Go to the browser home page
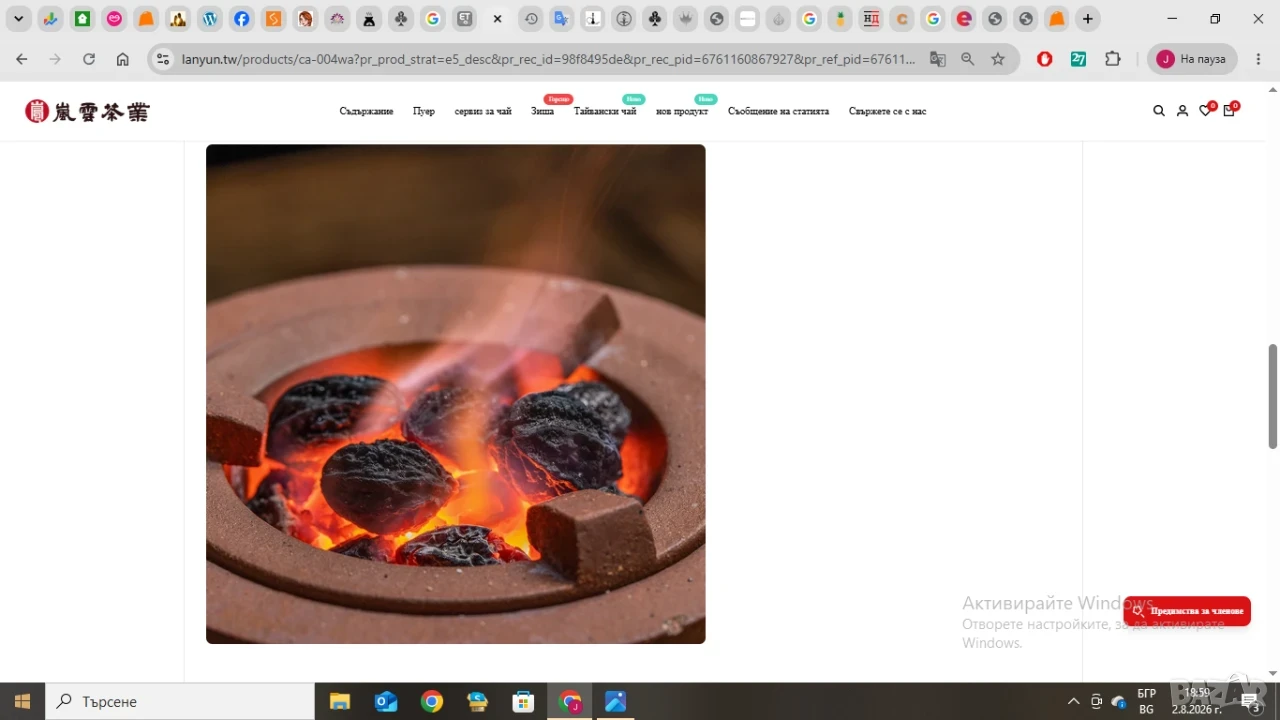This screenshot has width=1280, height=720. [x=122, y=59]
